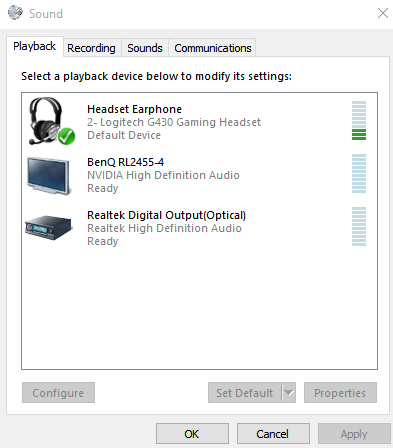Click the BenQ RL2455-4 level meter
Image resolution: width=393 pixels, height=448 pixels.
pyautogui.click(x=359, y=173)
